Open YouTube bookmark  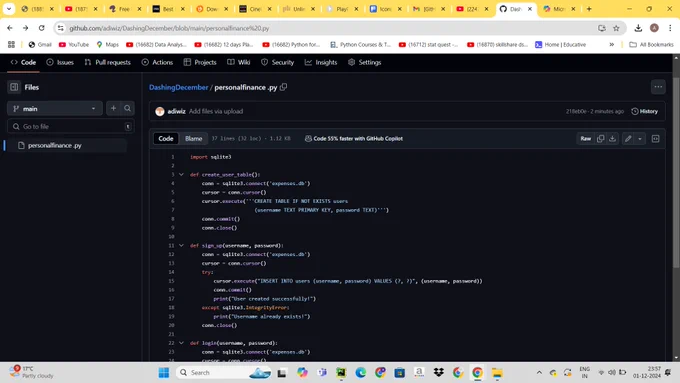tap(74, 44)
